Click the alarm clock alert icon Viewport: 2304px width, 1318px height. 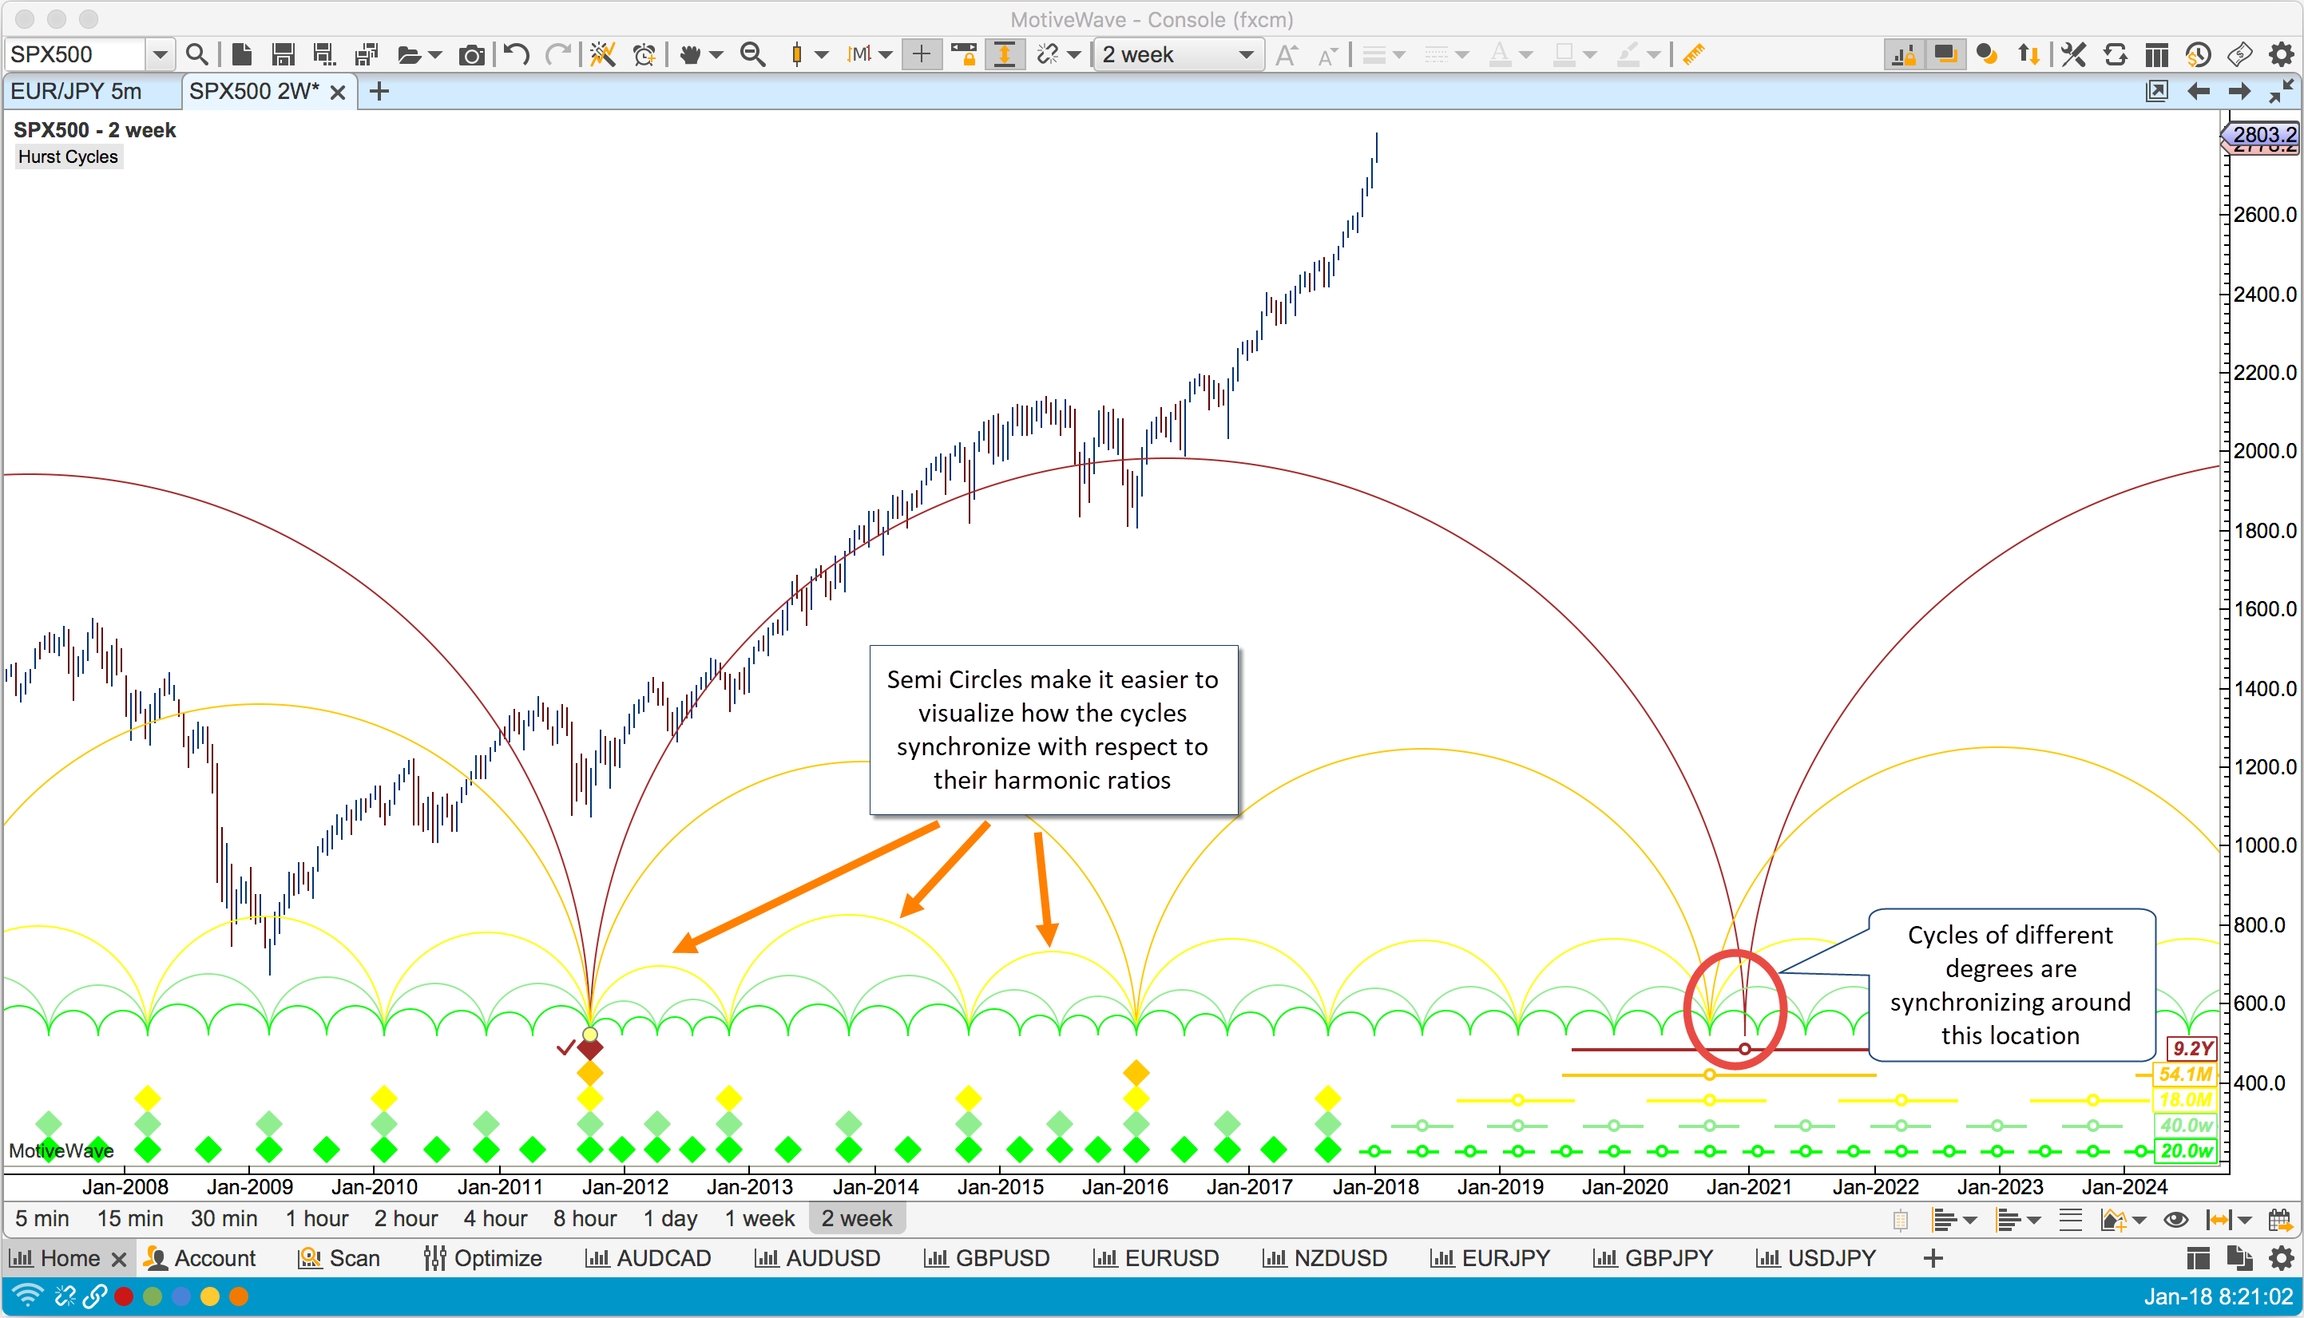[645, 55]
